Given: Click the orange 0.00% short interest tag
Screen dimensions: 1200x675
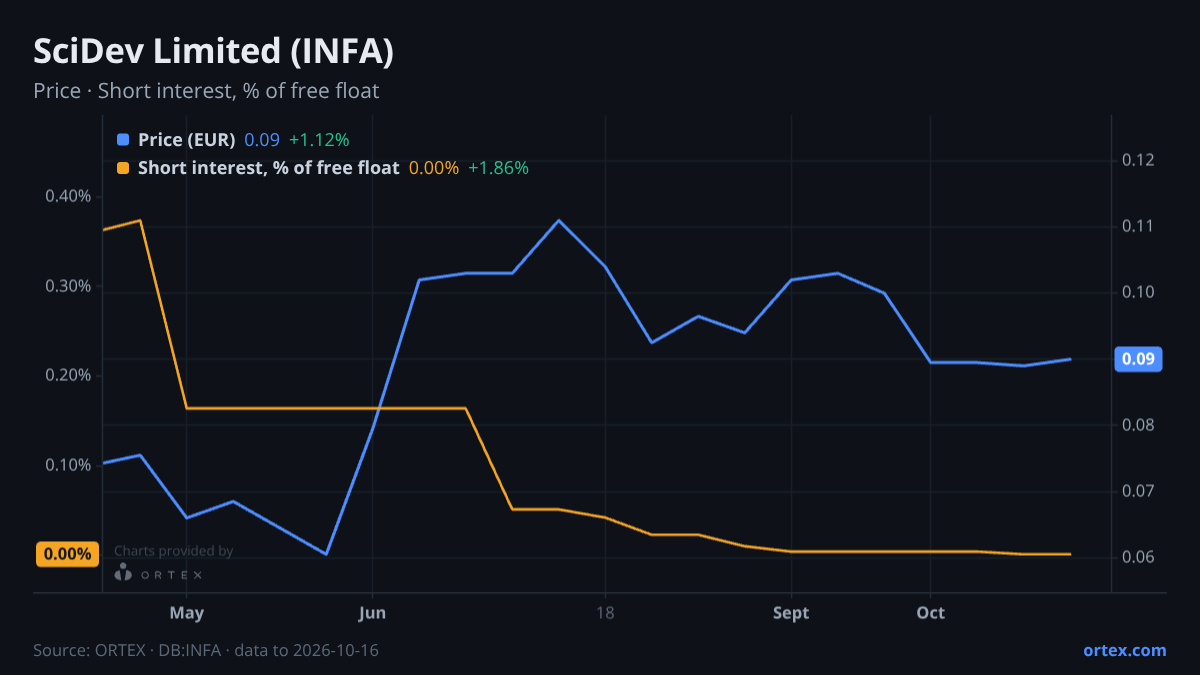Looking at the screenshot, I should point(68,554).
